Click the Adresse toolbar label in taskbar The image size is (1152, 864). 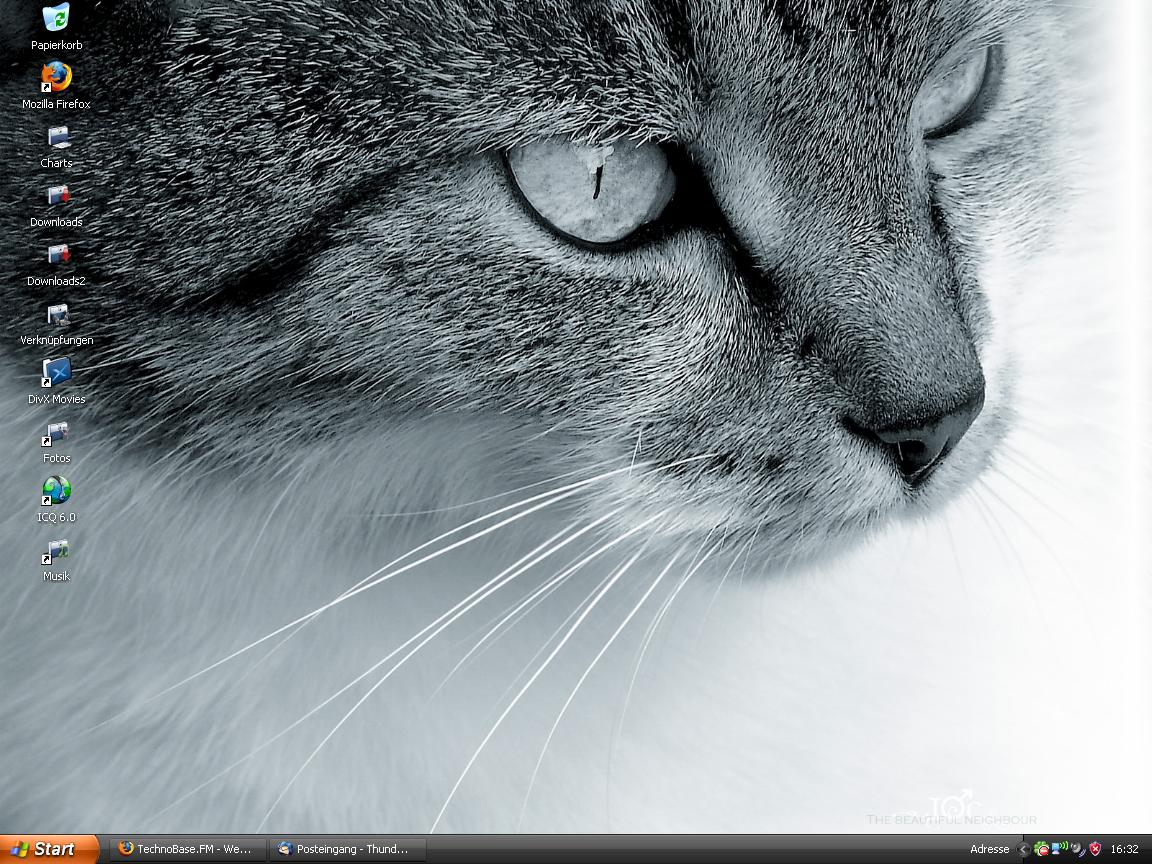tap(990, 849)
